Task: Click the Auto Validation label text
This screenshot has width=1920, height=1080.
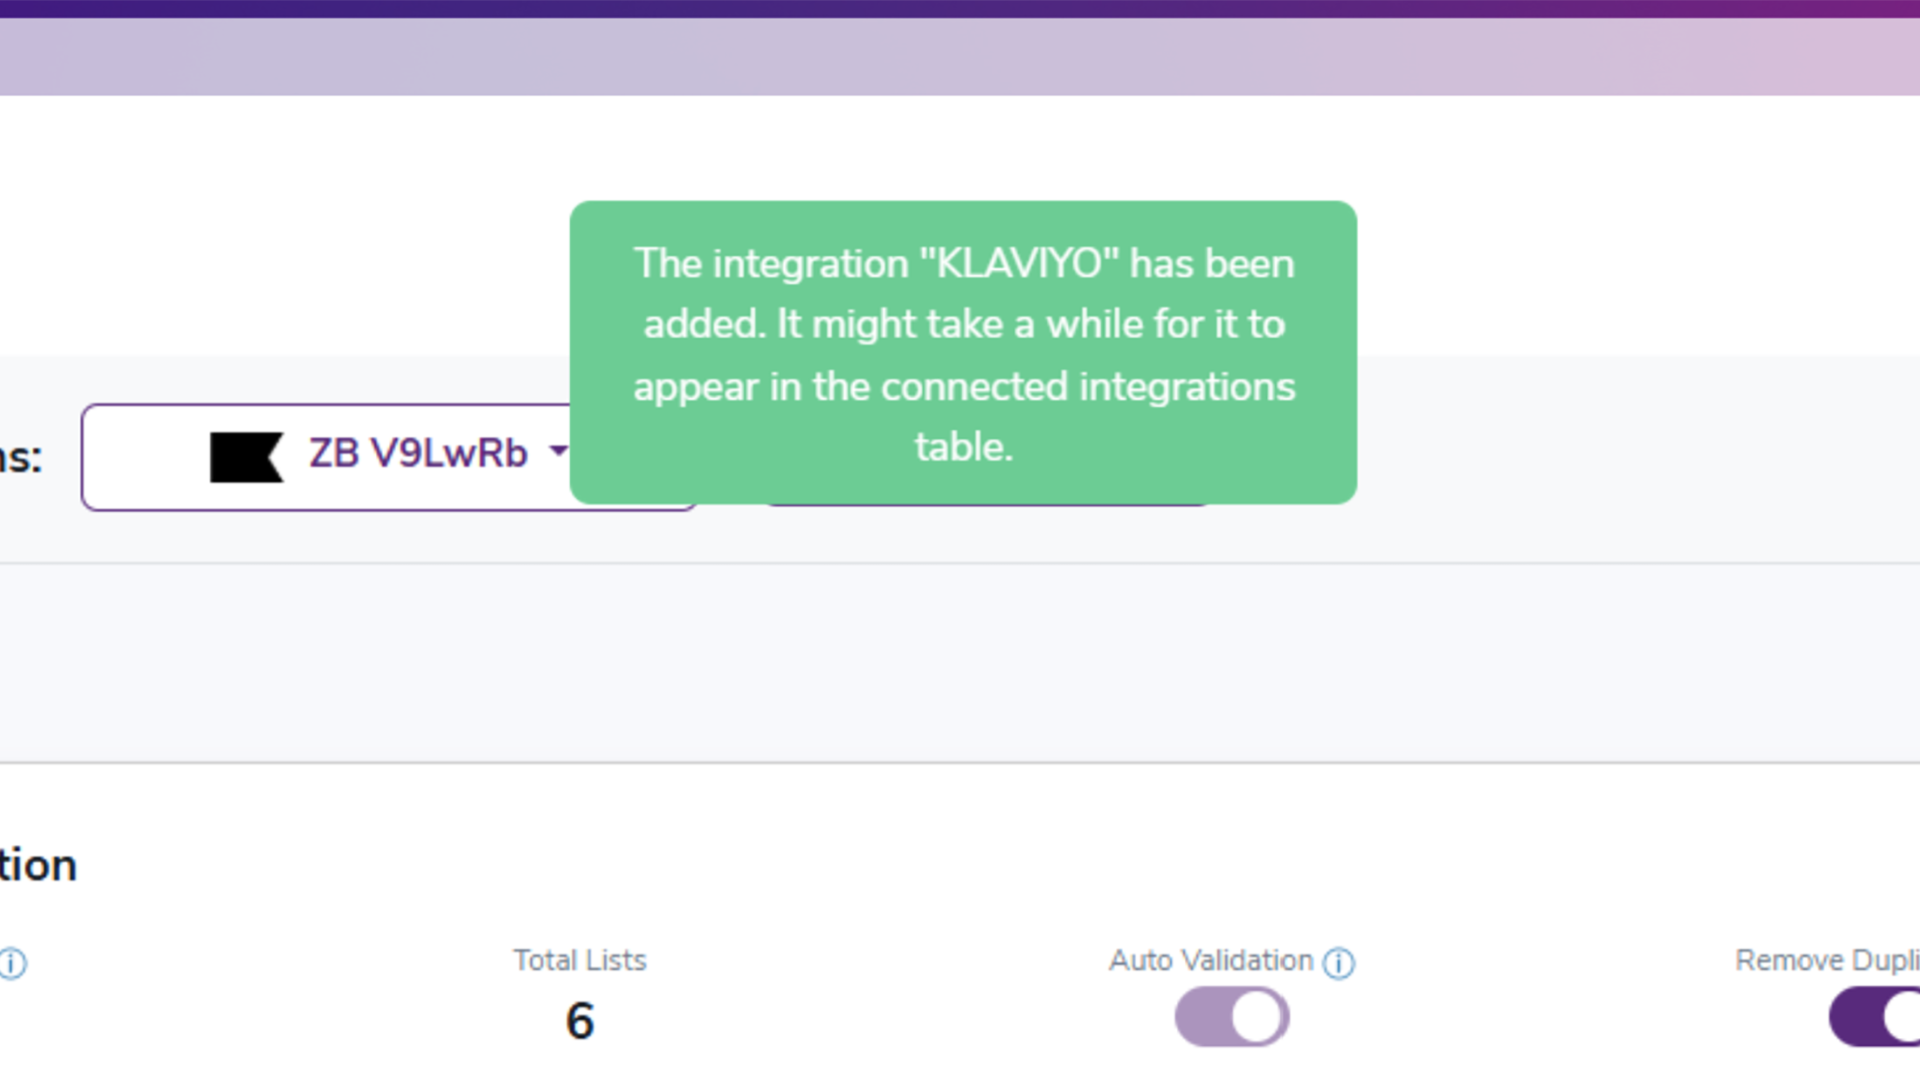Action: [1210, 960]
